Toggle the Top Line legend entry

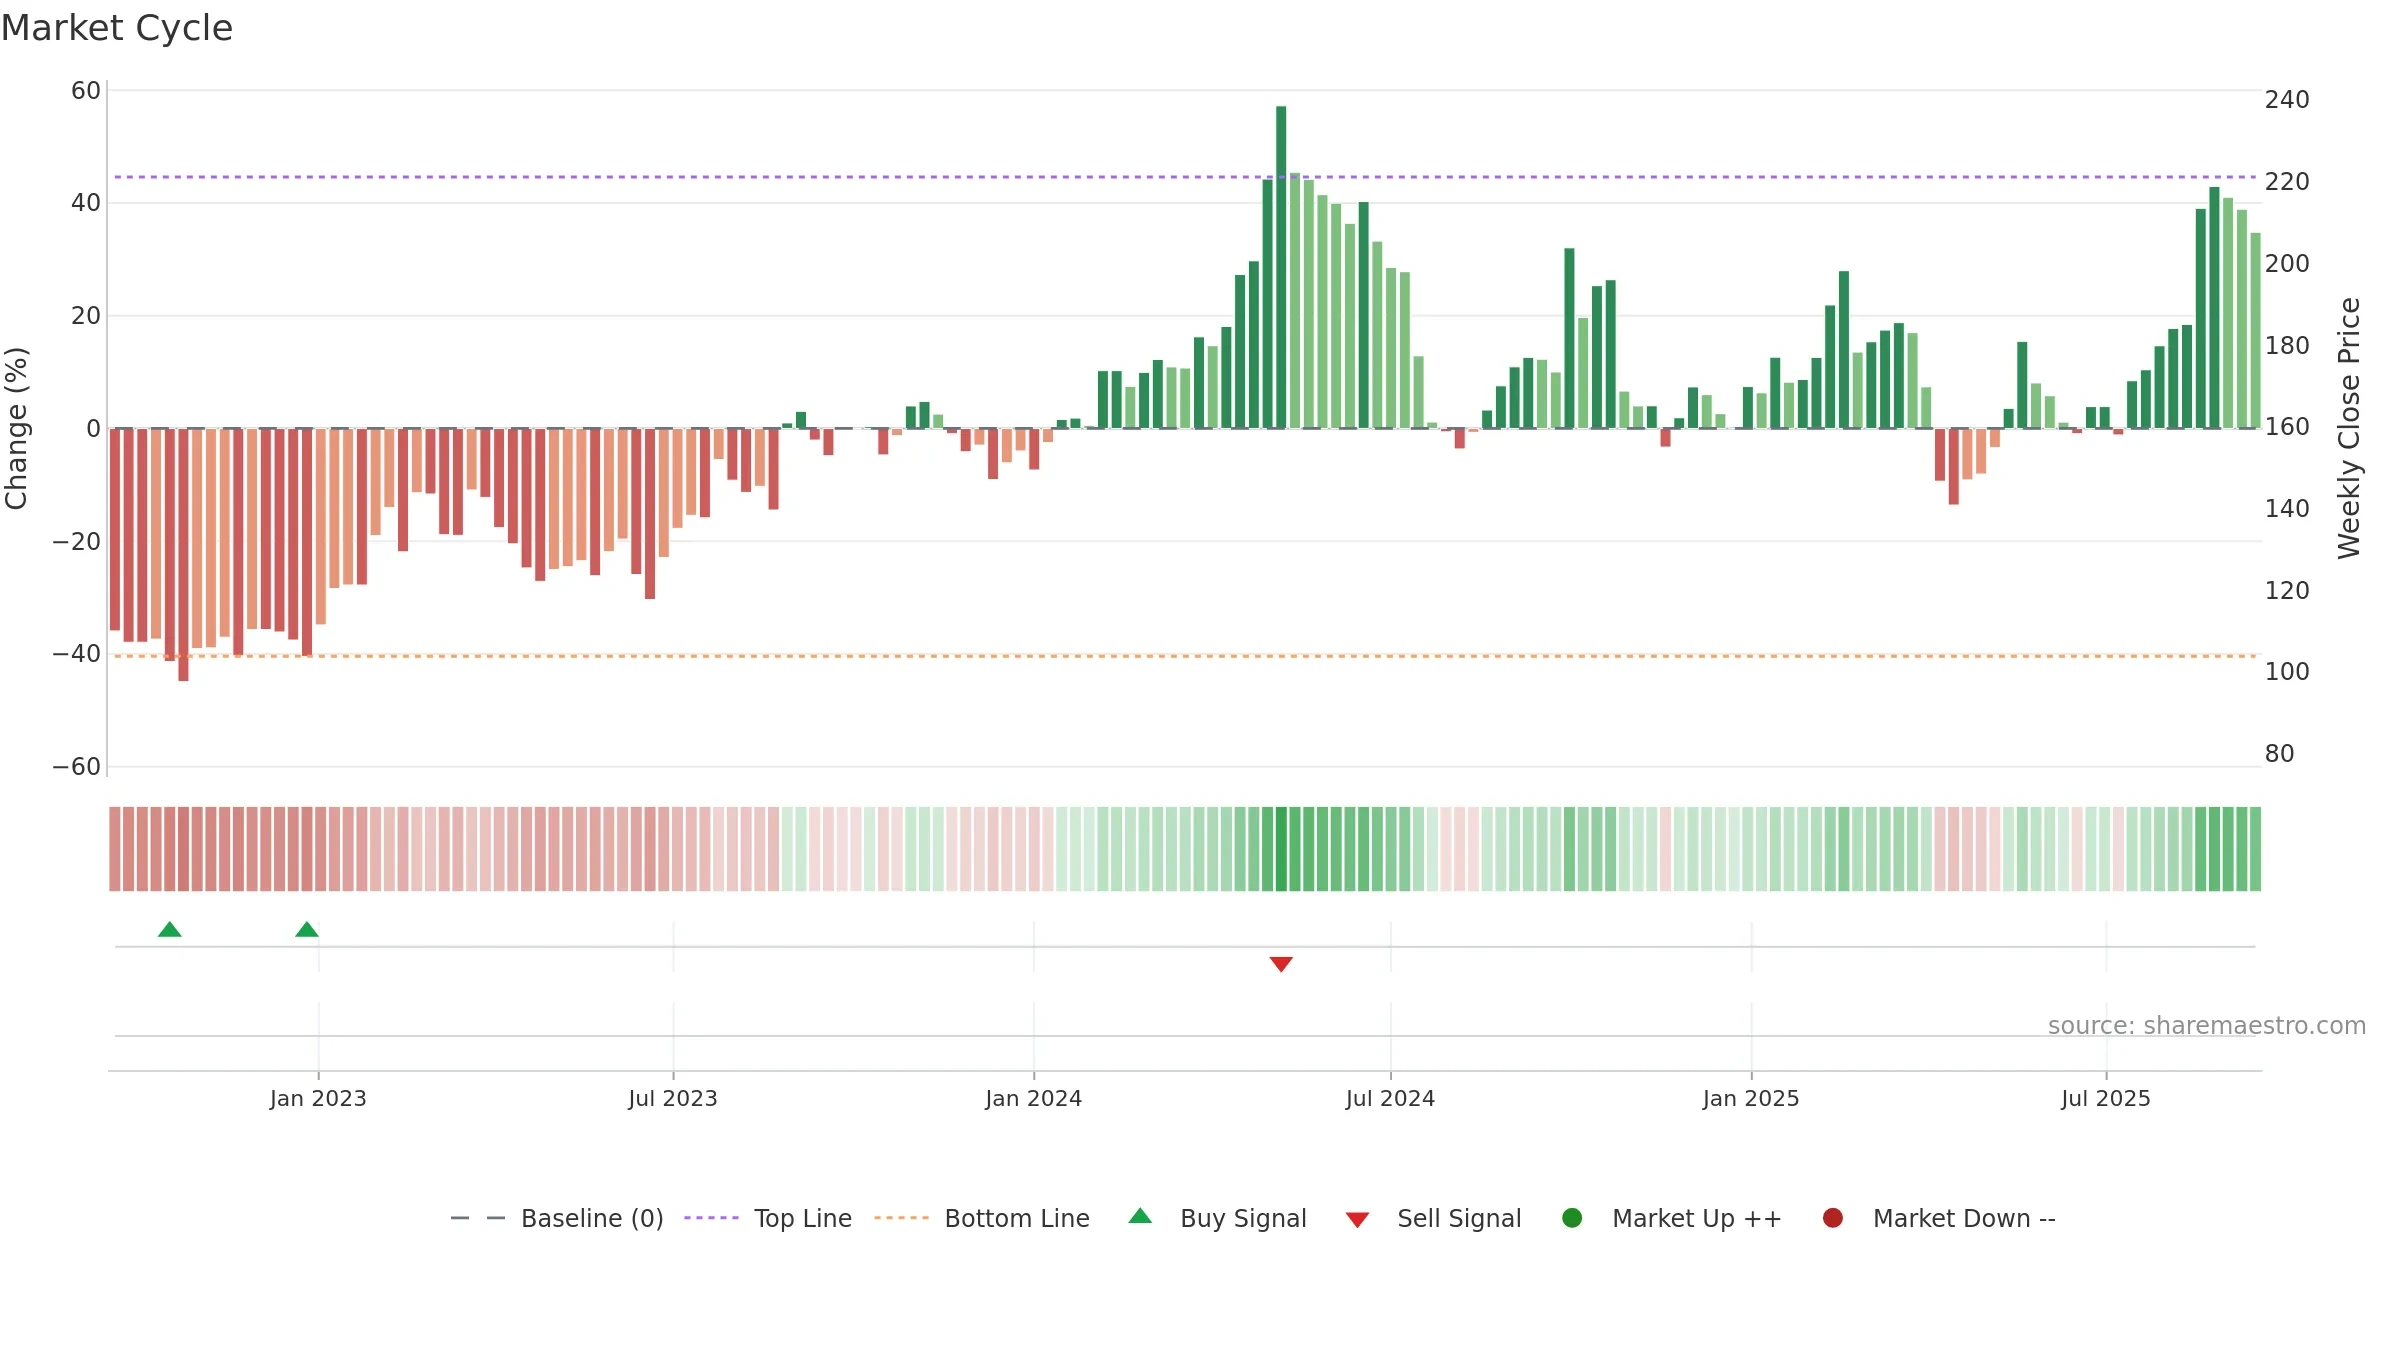[768, 1218]
